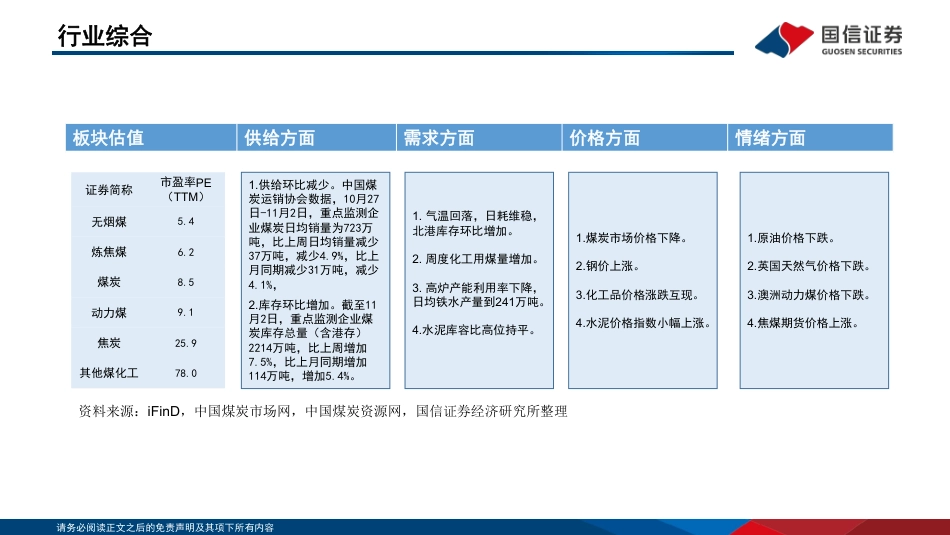950x535 pixels.
Task: Click the 78.0 PE value
Action: (x=186, y=373)
